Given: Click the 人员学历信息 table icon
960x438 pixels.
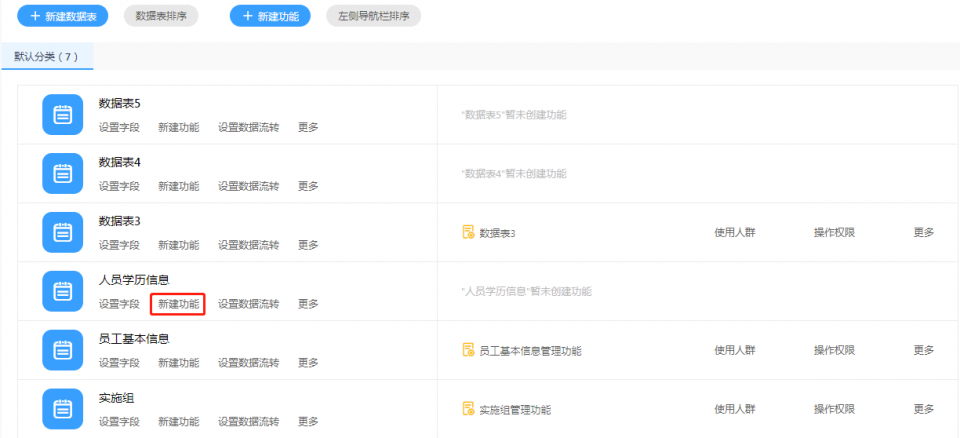Looking at the screenshot, I should click(62, 291).
